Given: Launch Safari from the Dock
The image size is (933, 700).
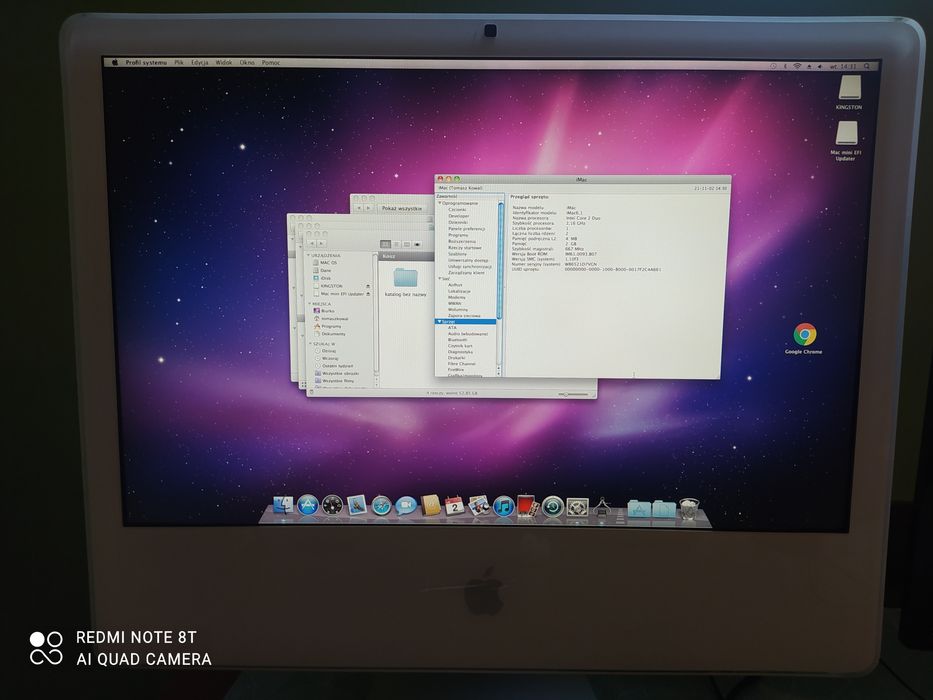Looking at the screenshot, I should coord(381,506).
